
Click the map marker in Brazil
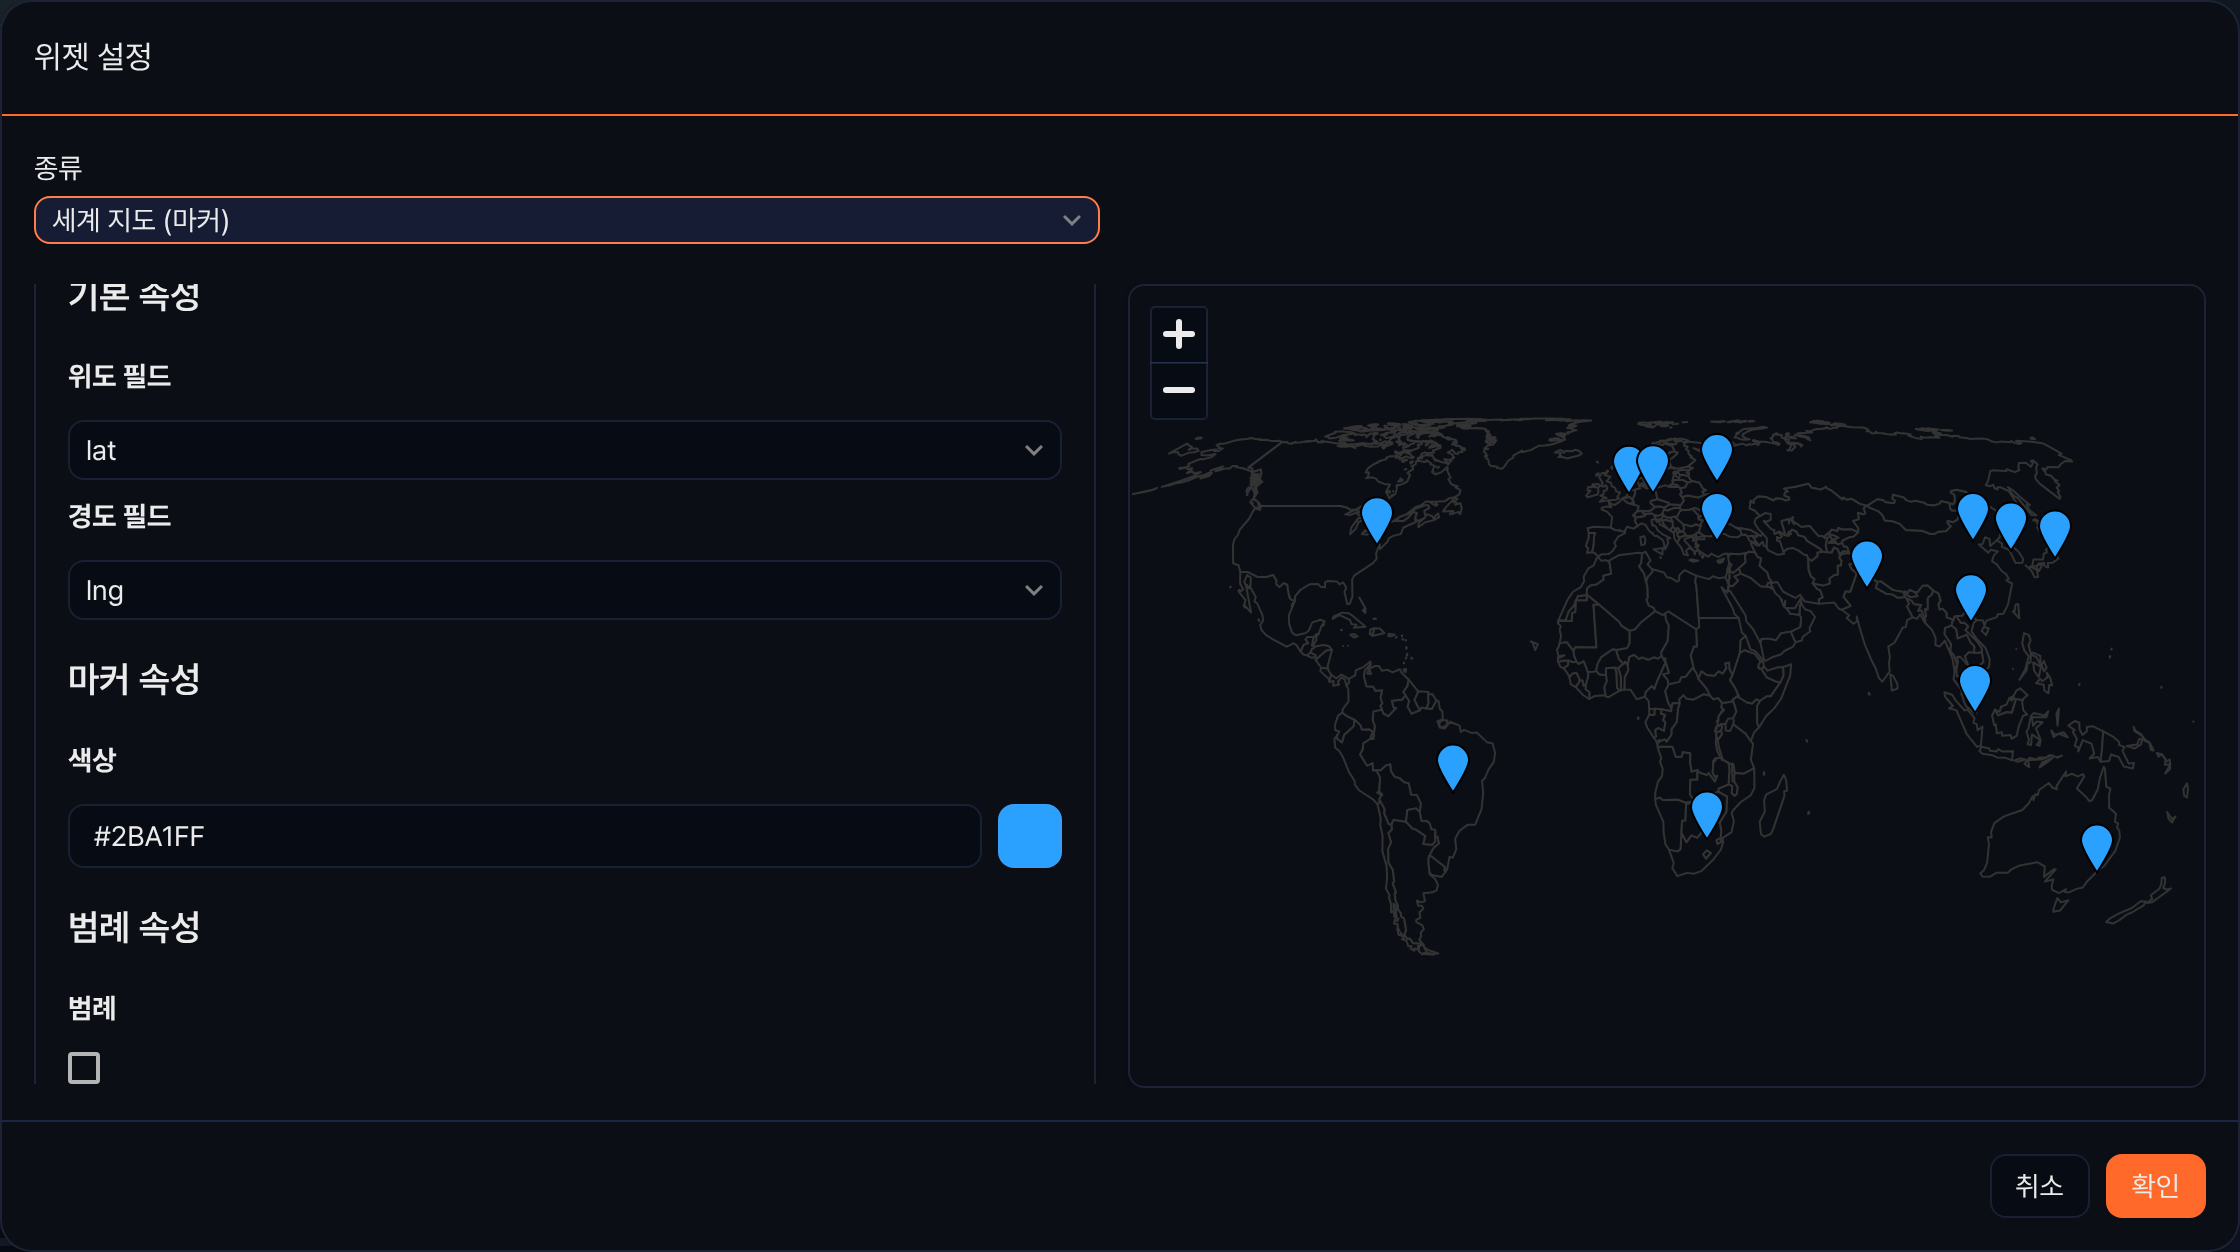(x=1453, y=767)
